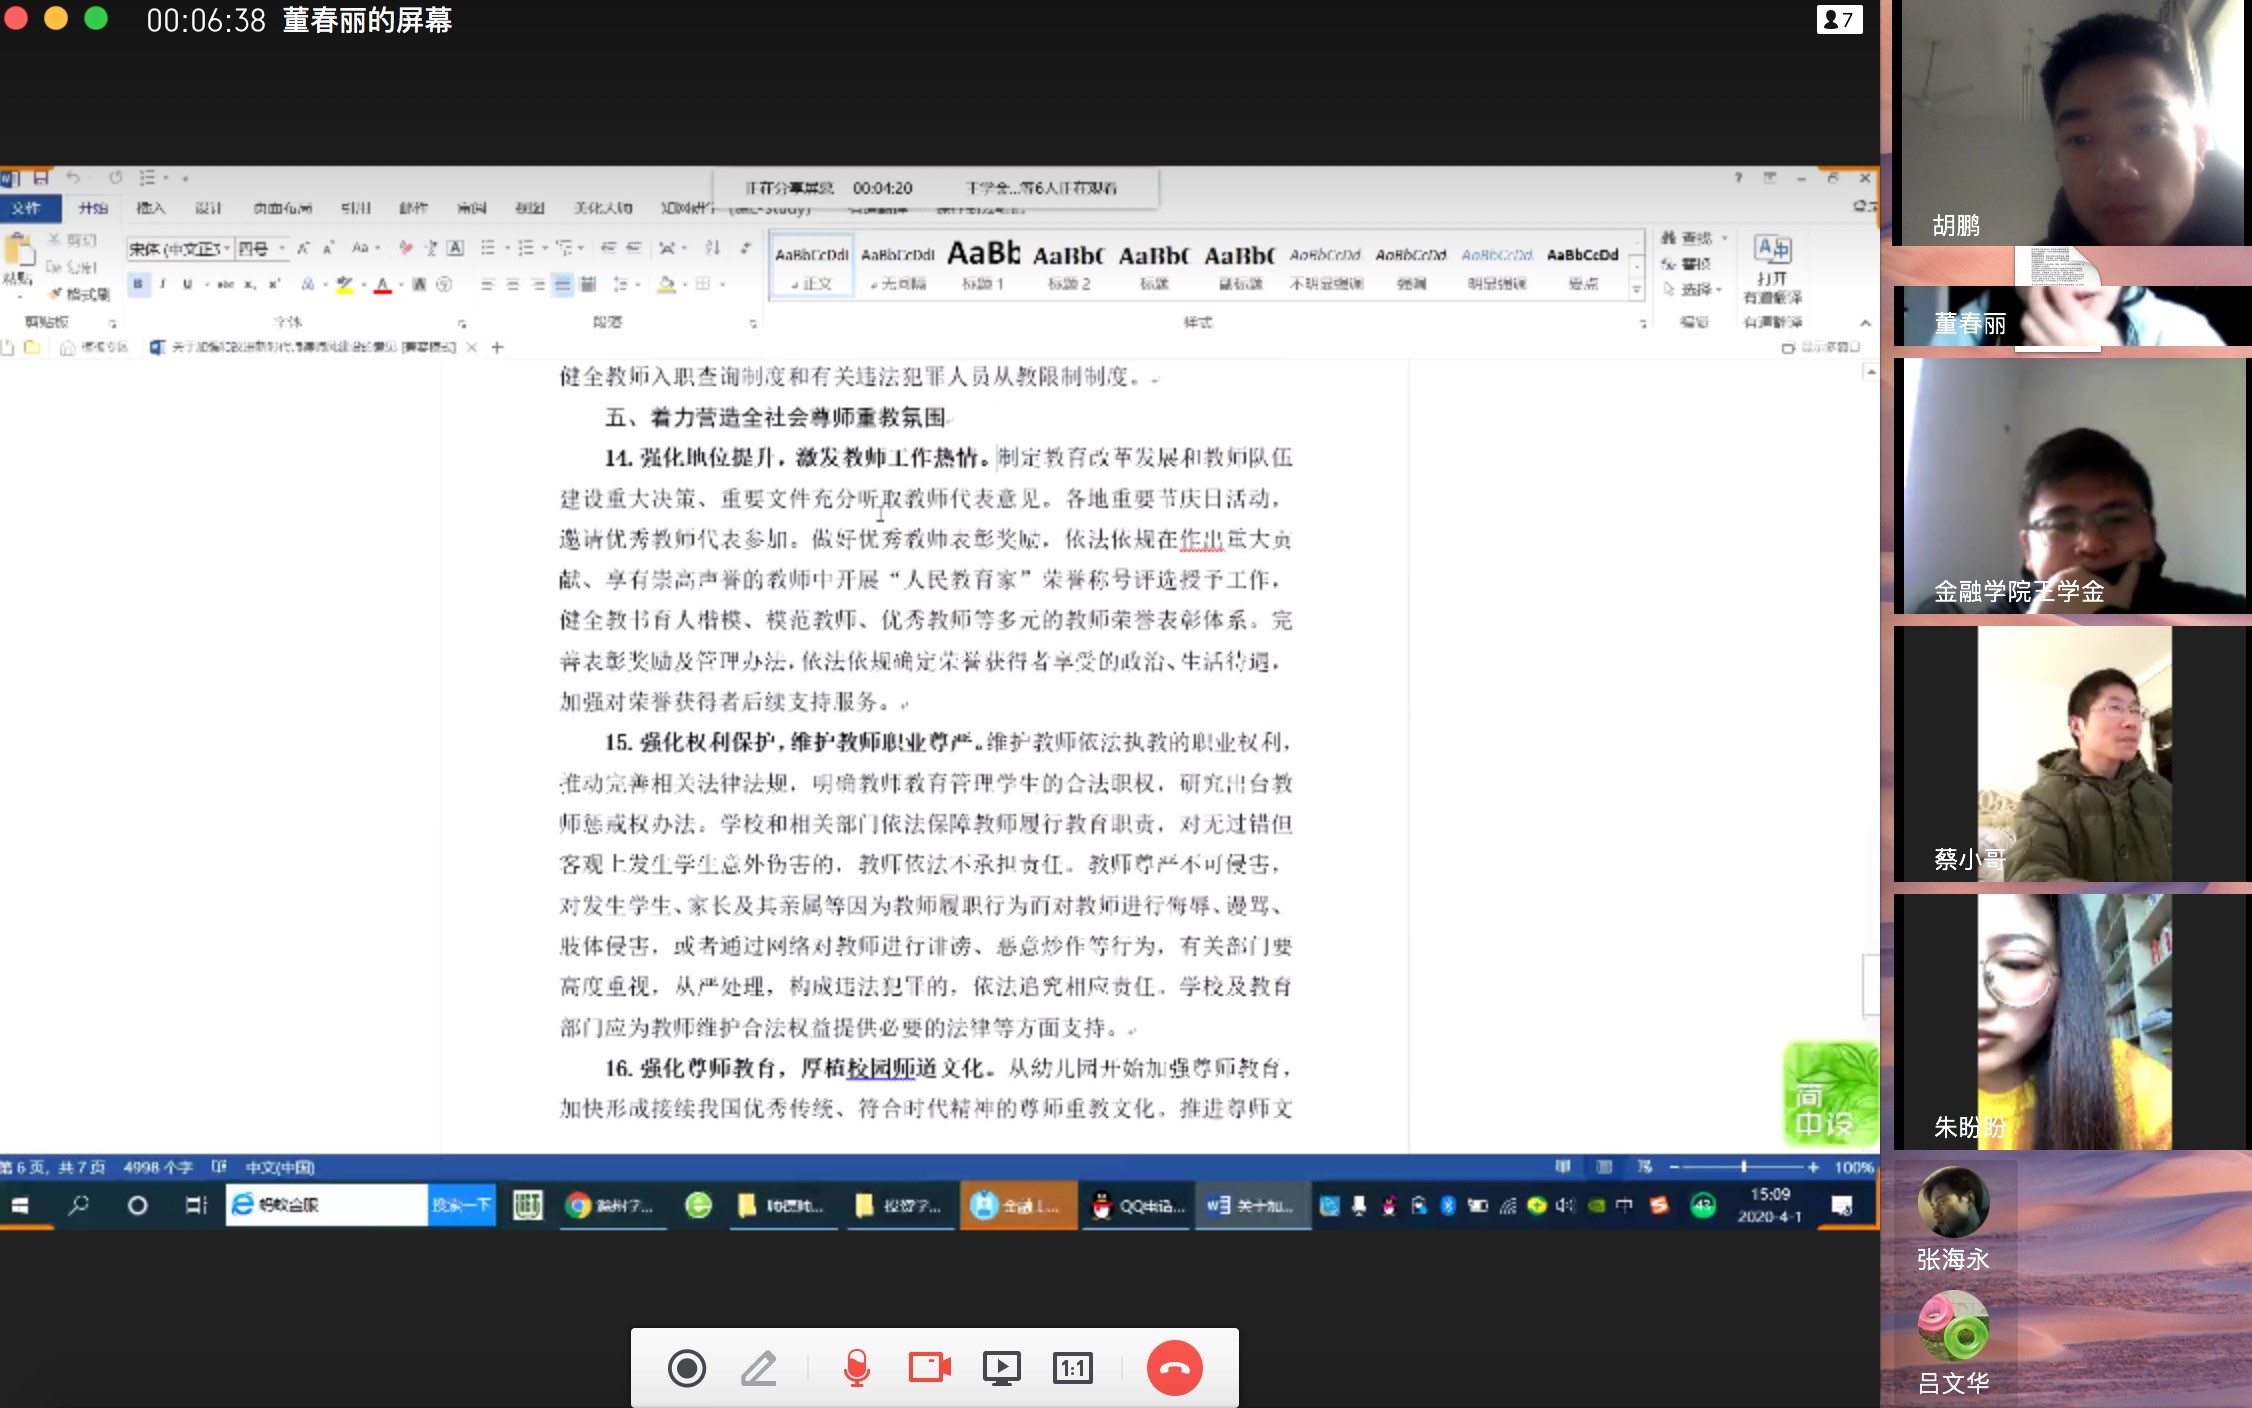Open the font name dropdown
The image size is (2252, 1408).
click(x=228, y=248)
